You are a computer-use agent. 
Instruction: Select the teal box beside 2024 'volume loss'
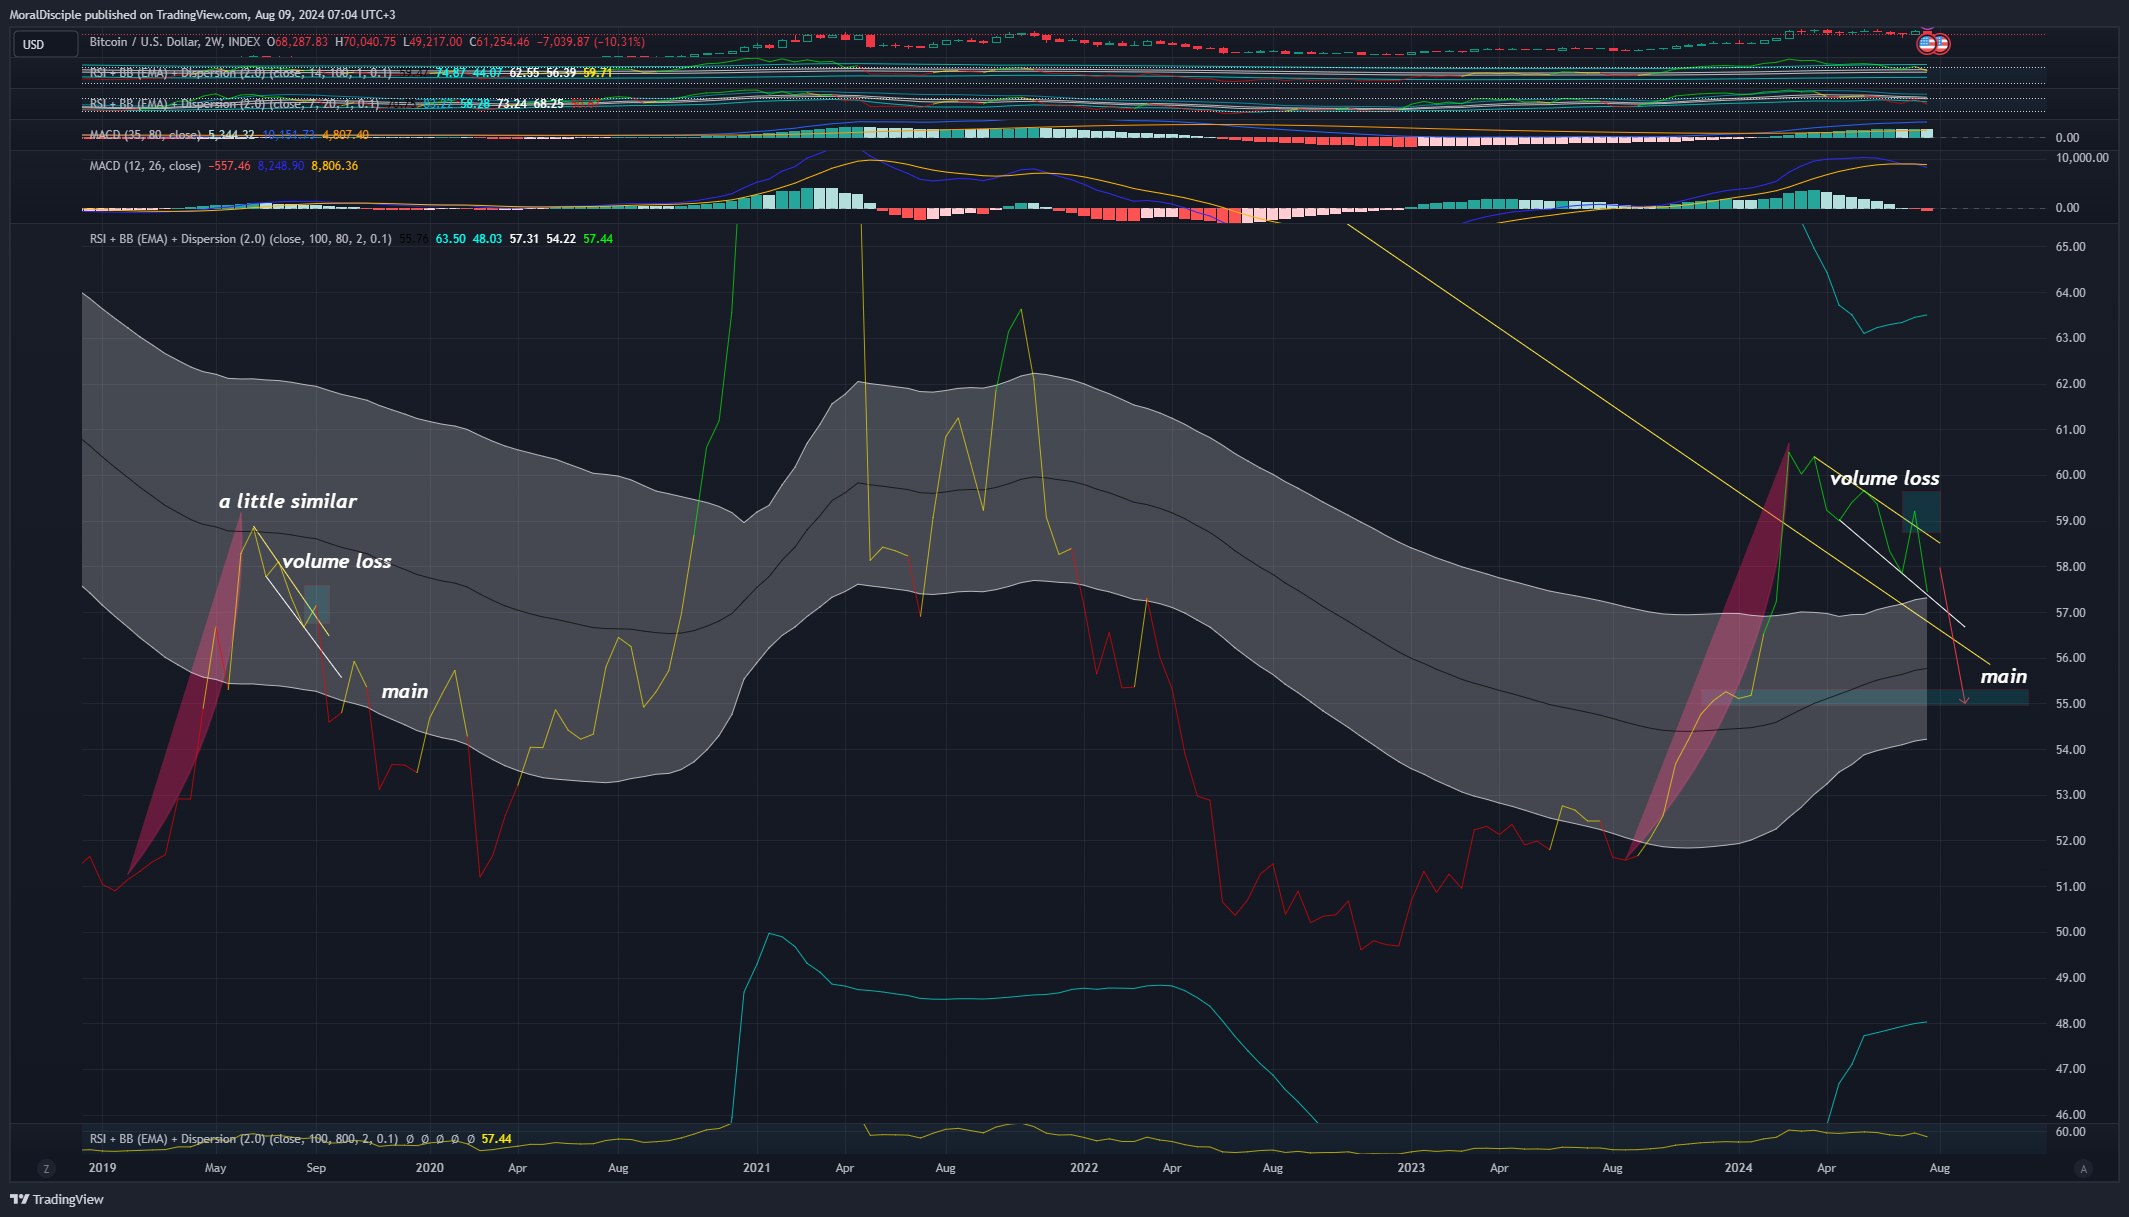[1921, 512]
